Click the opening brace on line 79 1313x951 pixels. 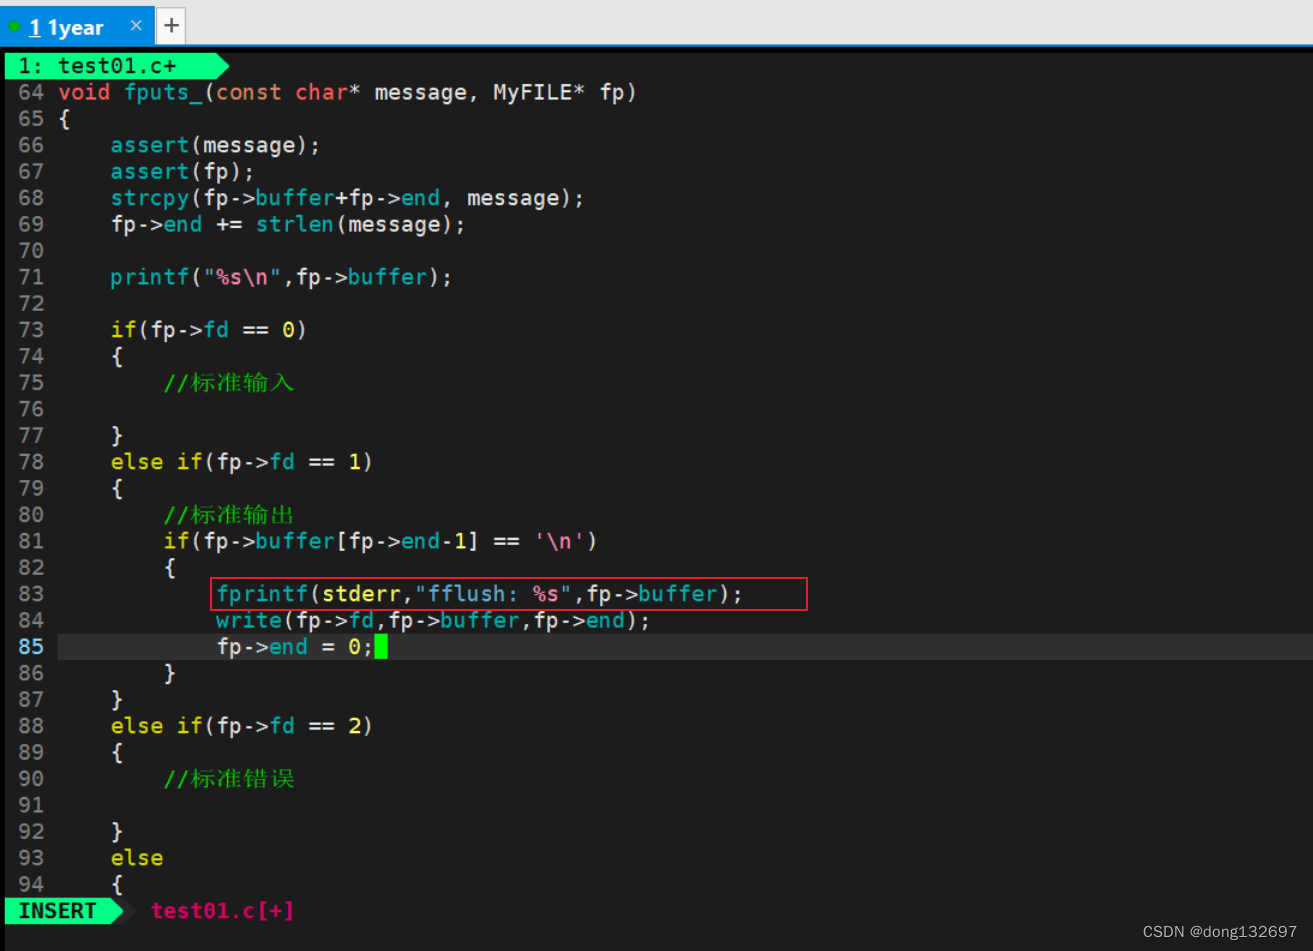point(117,488)
